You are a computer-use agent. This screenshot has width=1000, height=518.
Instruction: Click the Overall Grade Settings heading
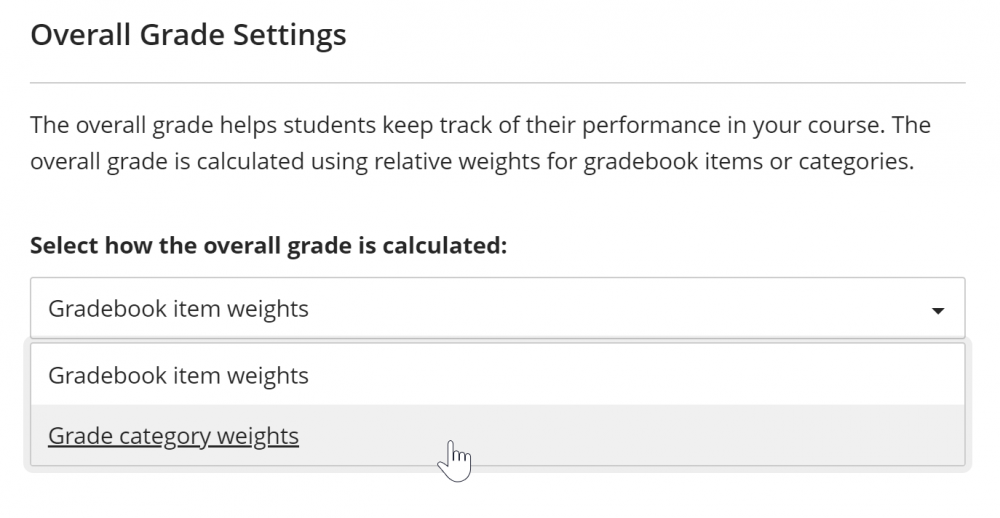pos(188,35)
